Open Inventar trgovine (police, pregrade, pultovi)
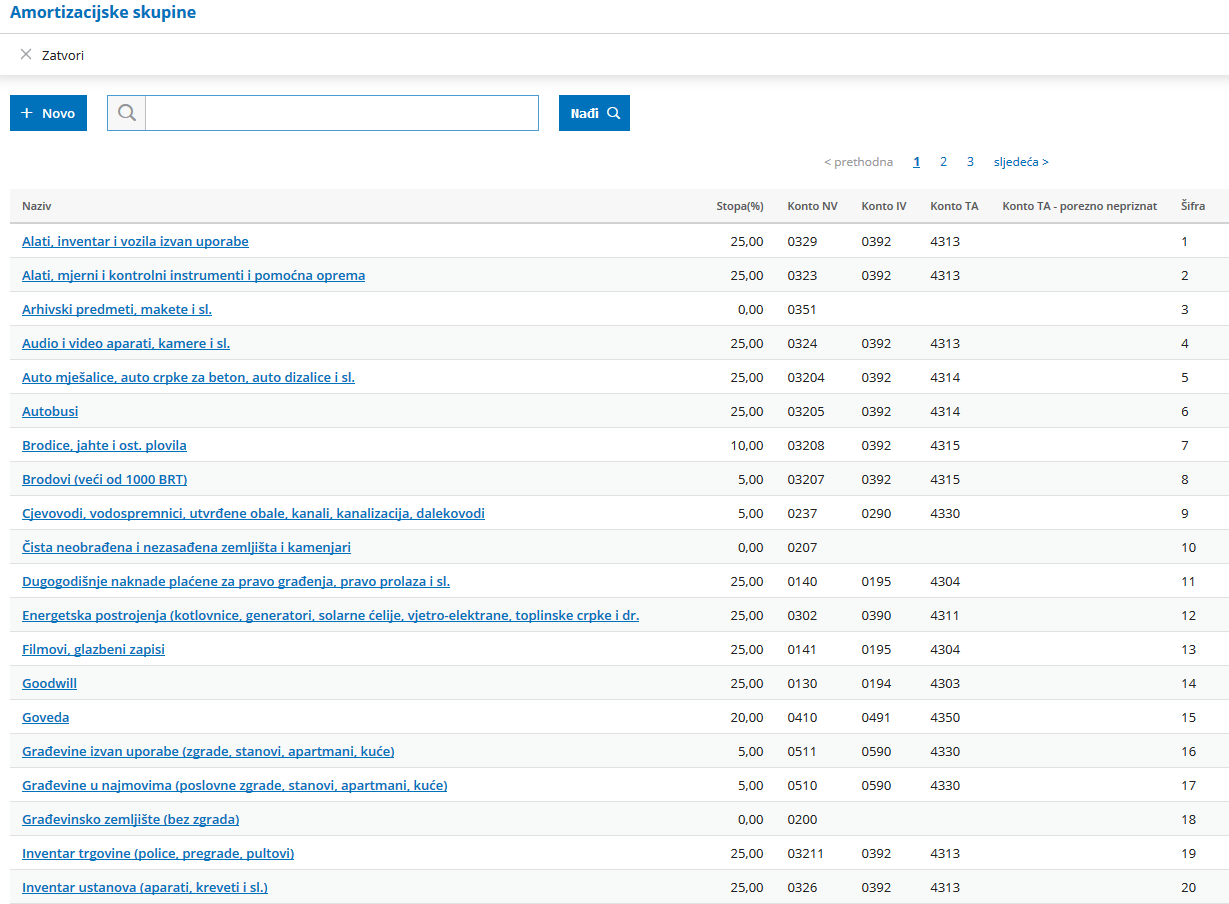This screenshot has width=1229, height=904. tap(158, 853)
